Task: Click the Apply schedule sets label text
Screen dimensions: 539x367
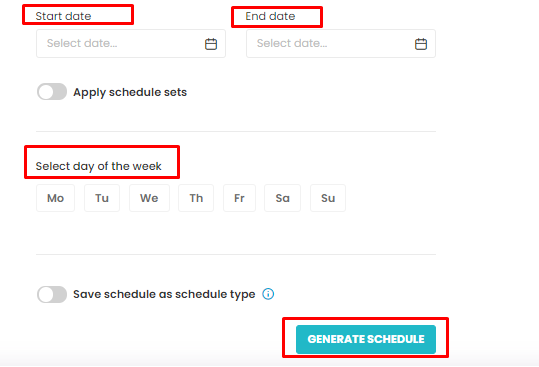Action: (x=130, y=92)
